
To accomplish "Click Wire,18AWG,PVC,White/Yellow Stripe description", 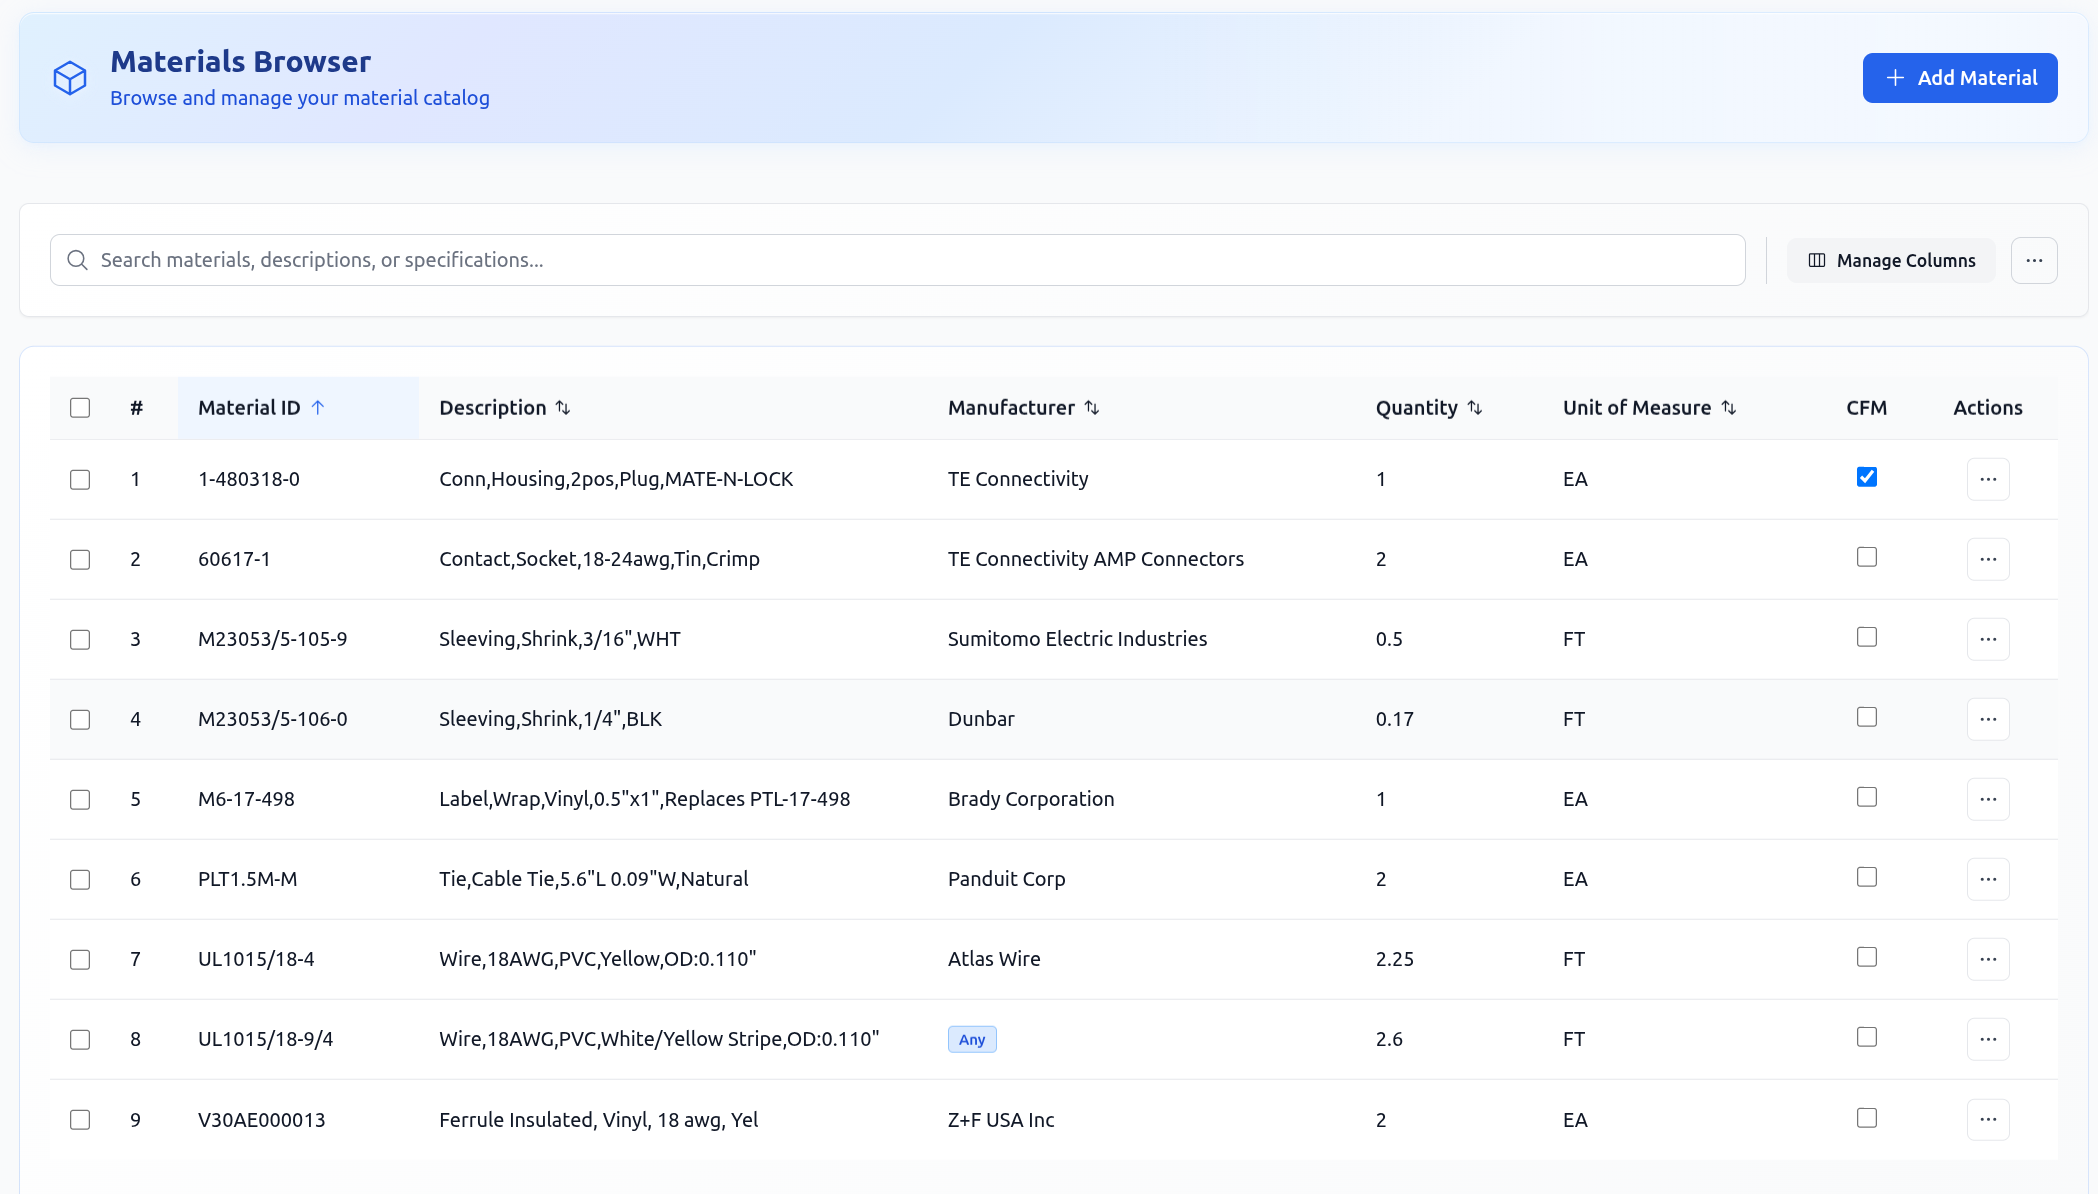I will (659, 1039).
